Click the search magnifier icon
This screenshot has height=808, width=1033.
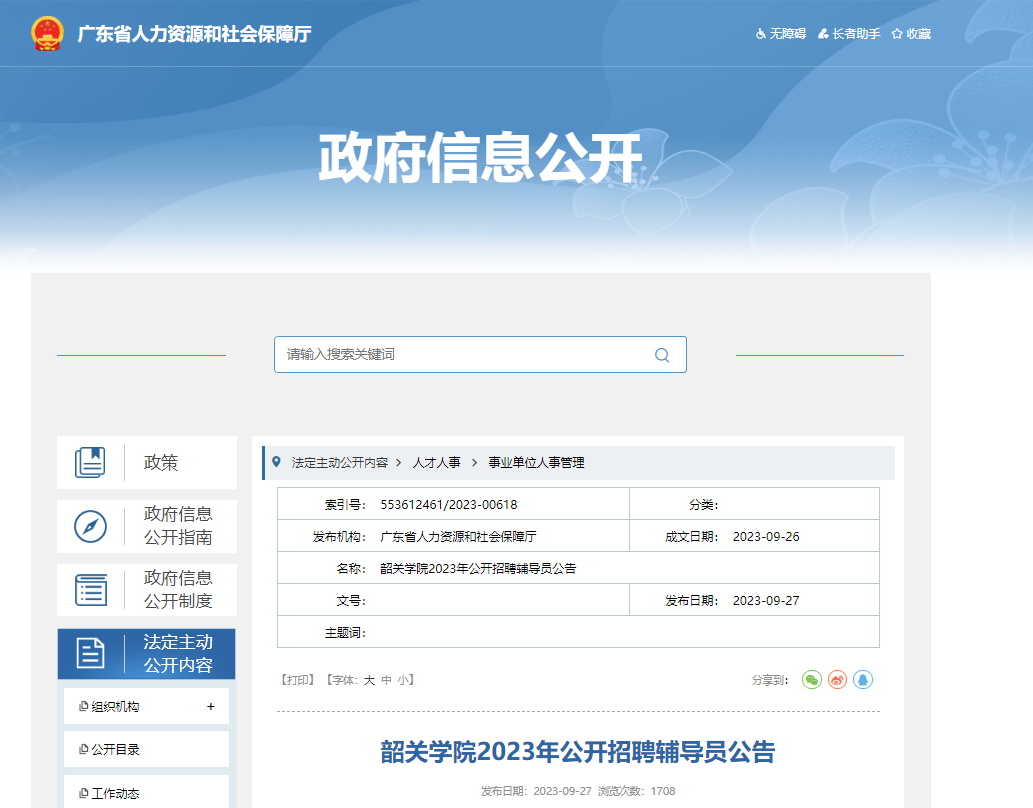[x=661, y=355]
